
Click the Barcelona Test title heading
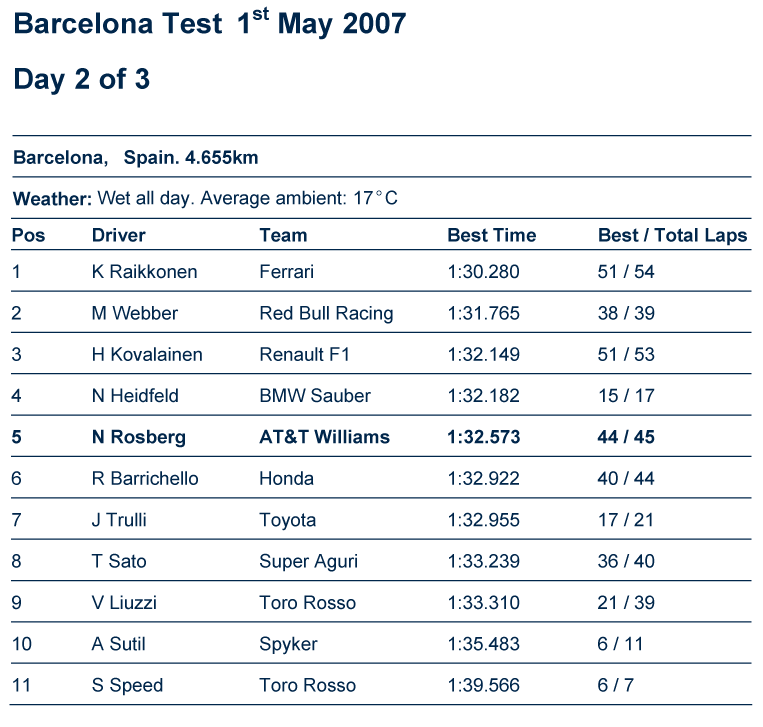[x=210, y=23]
